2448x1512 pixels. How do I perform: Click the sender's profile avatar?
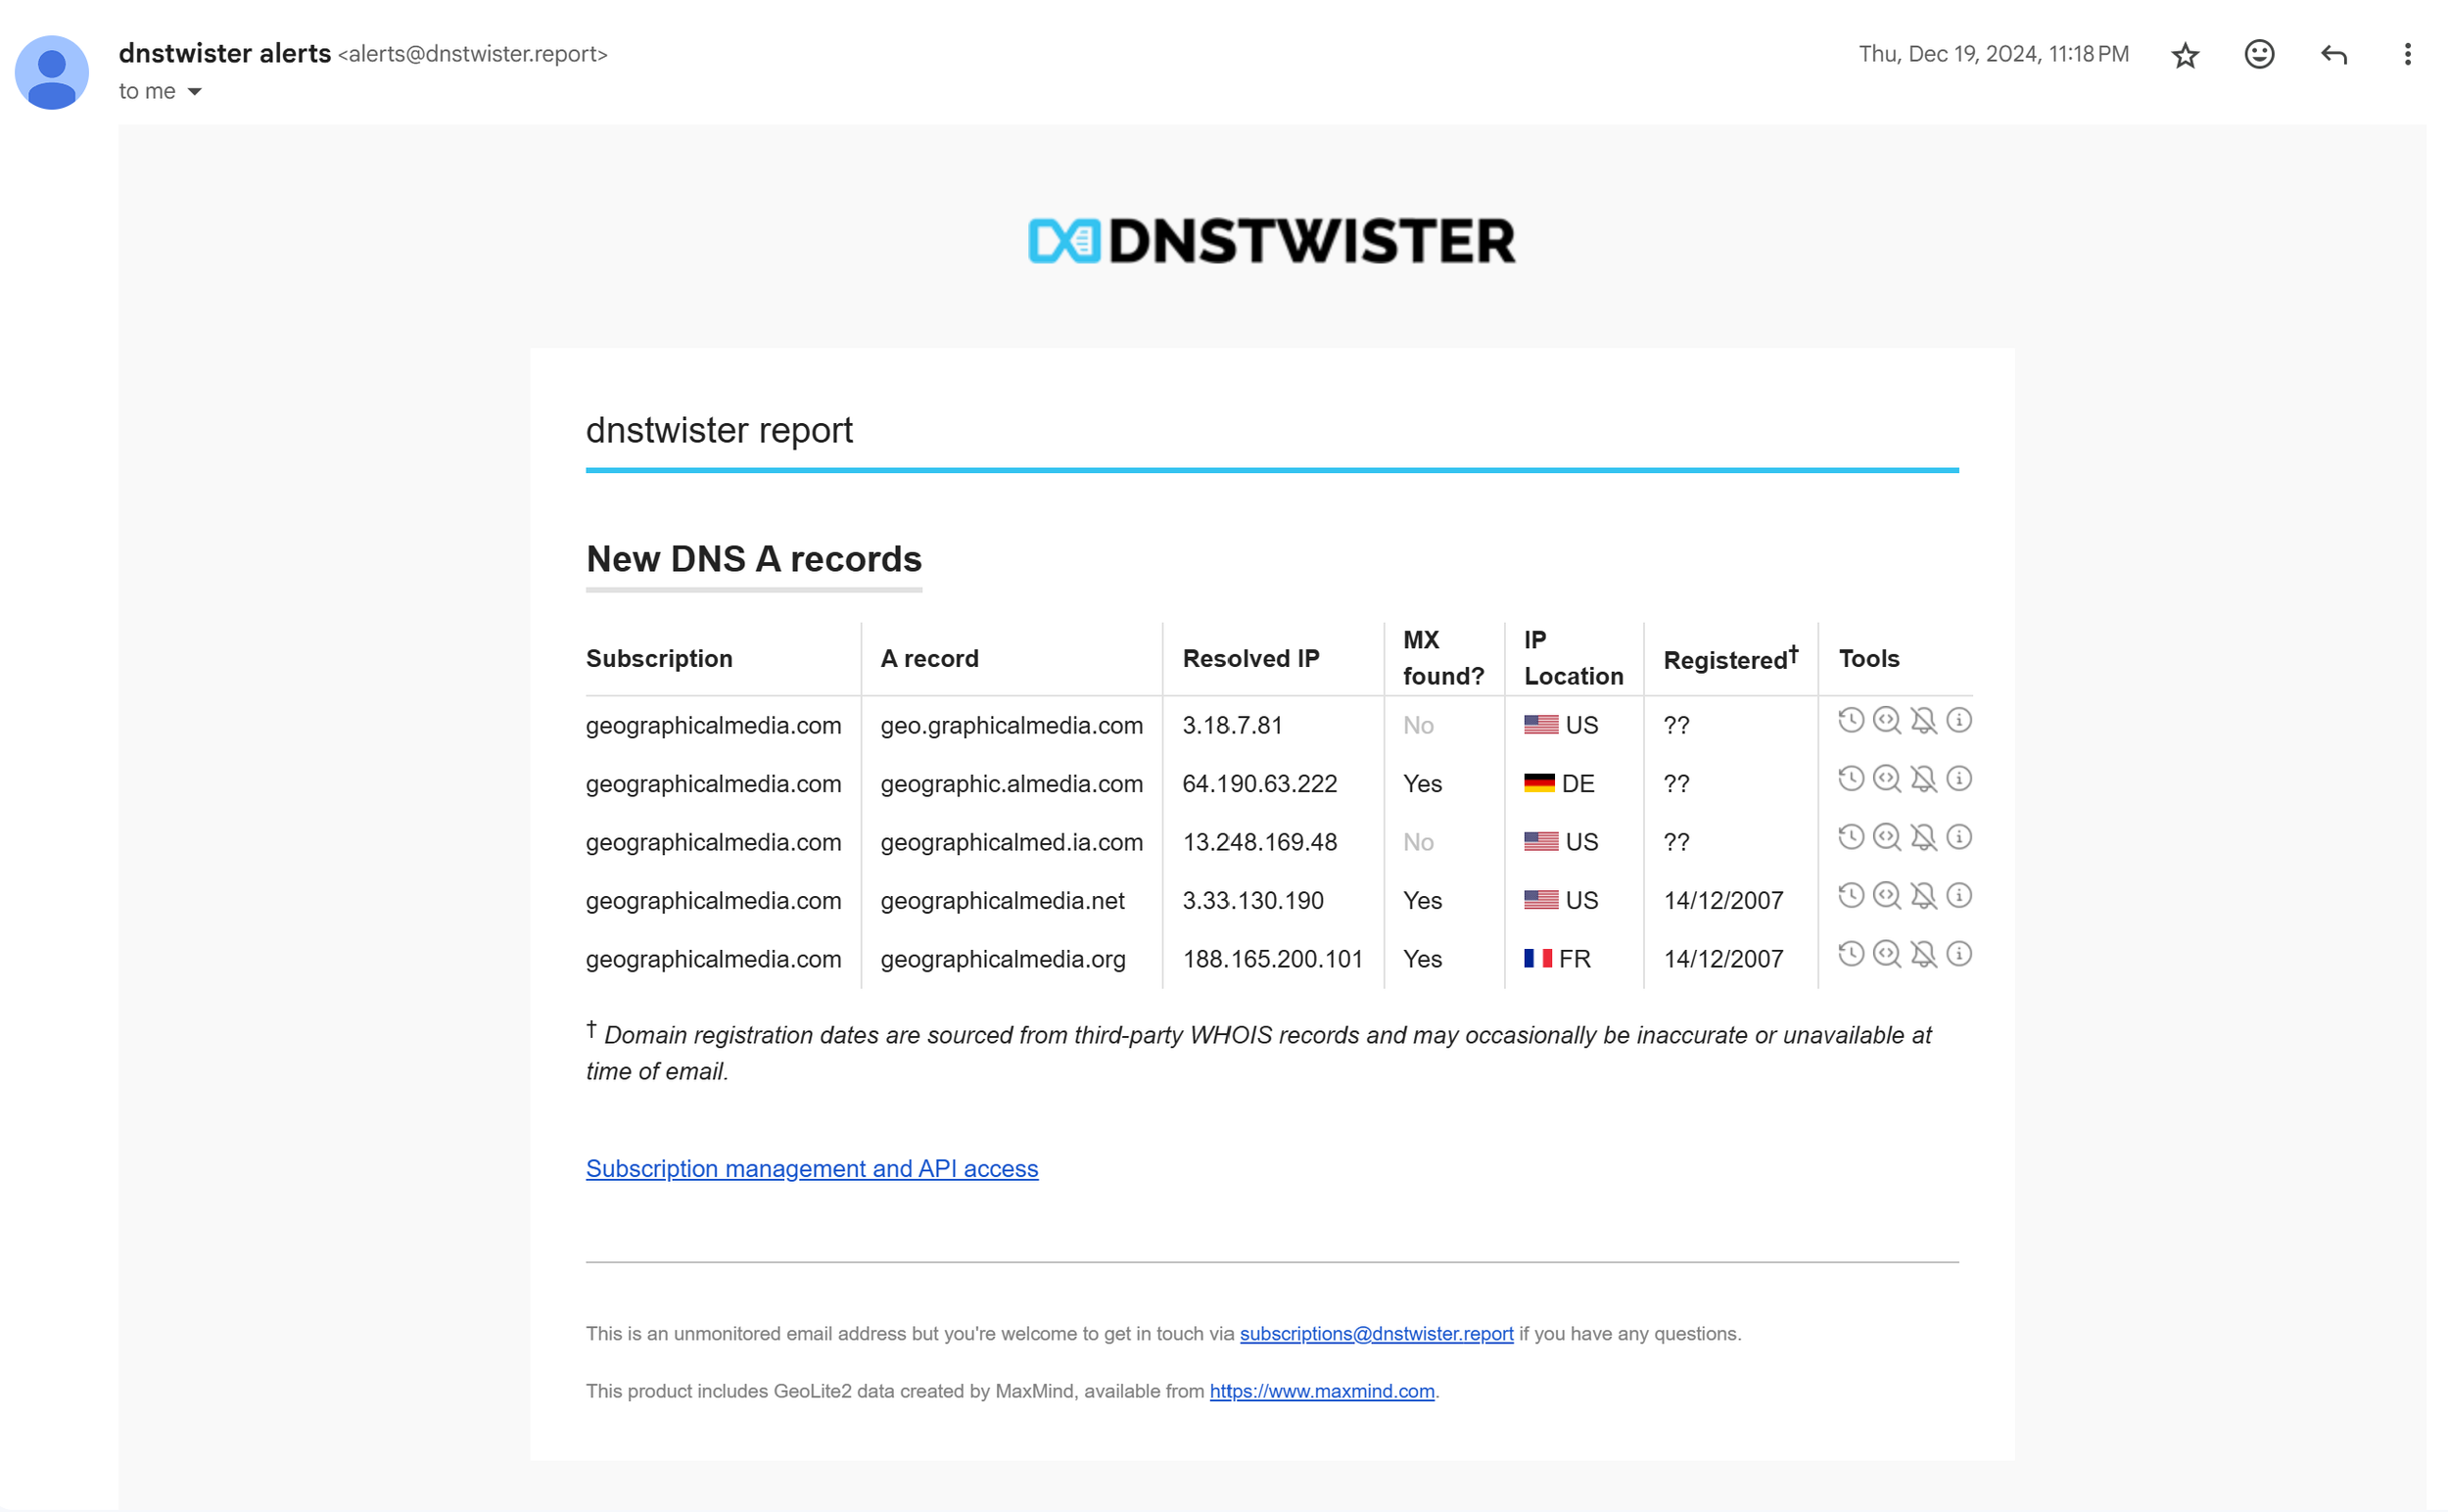51,72
